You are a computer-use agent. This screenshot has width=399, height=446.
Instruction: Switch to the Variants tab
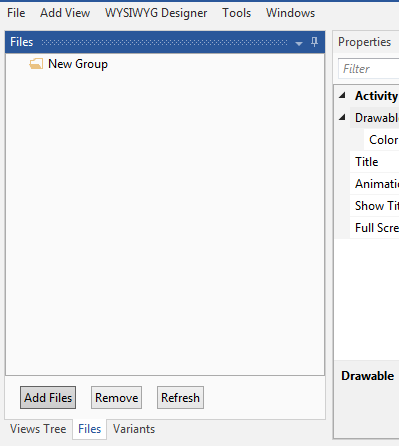(134, 429)
